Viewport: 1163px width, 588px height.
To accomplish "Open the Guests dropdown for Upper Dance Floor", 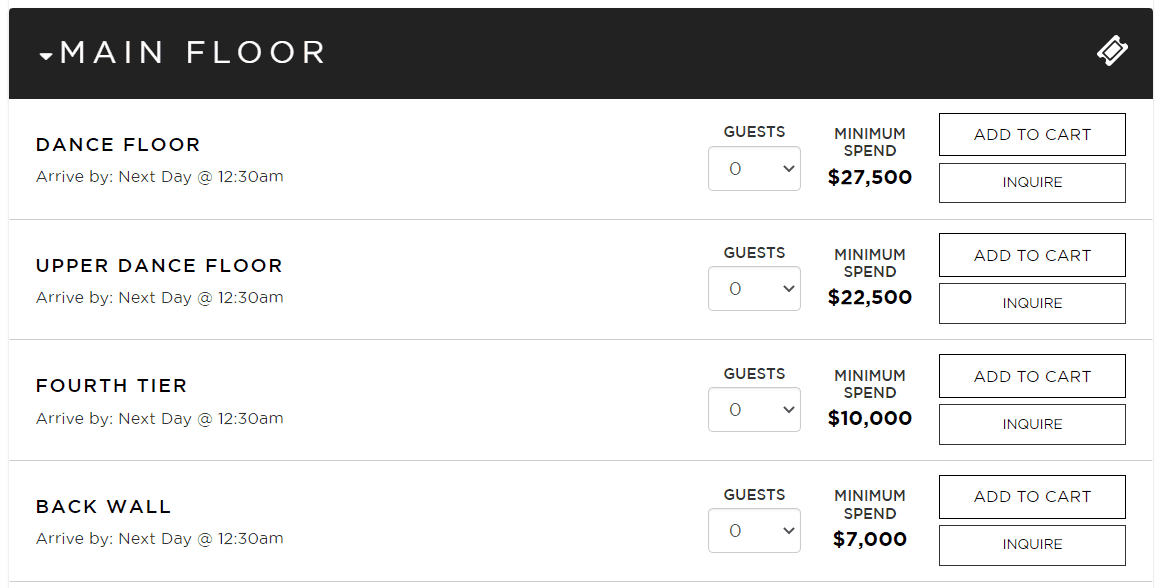I will (754, 289).
